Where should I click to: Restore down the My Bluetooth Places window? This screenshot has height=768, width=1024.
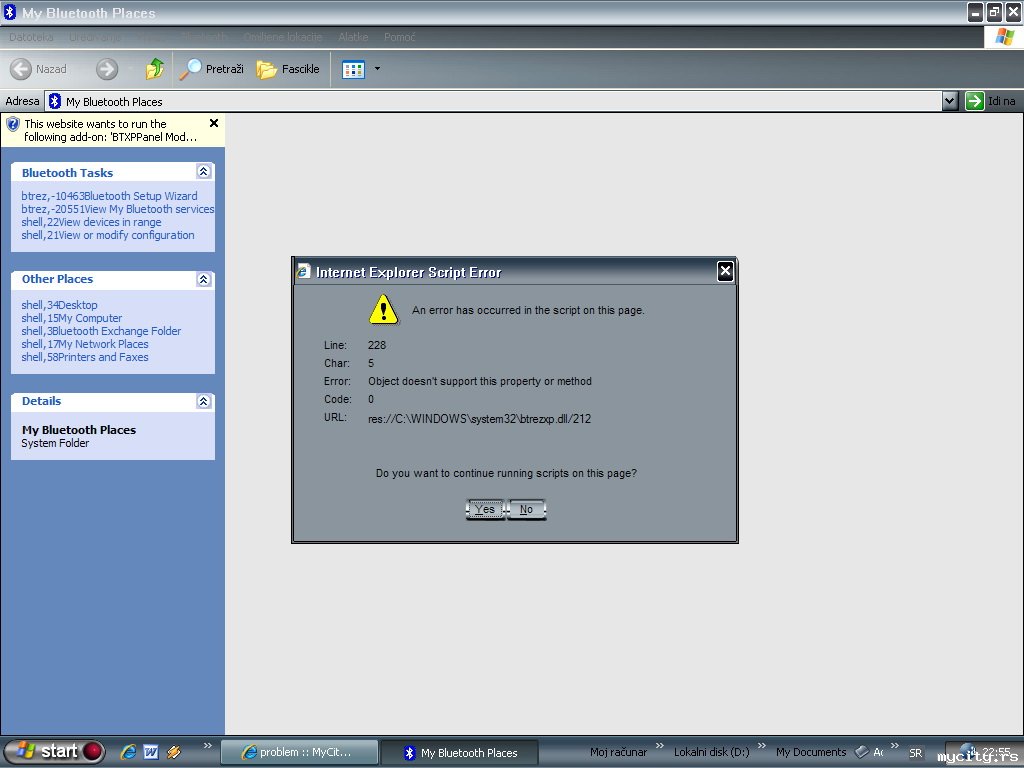click(x=995, y=12)
